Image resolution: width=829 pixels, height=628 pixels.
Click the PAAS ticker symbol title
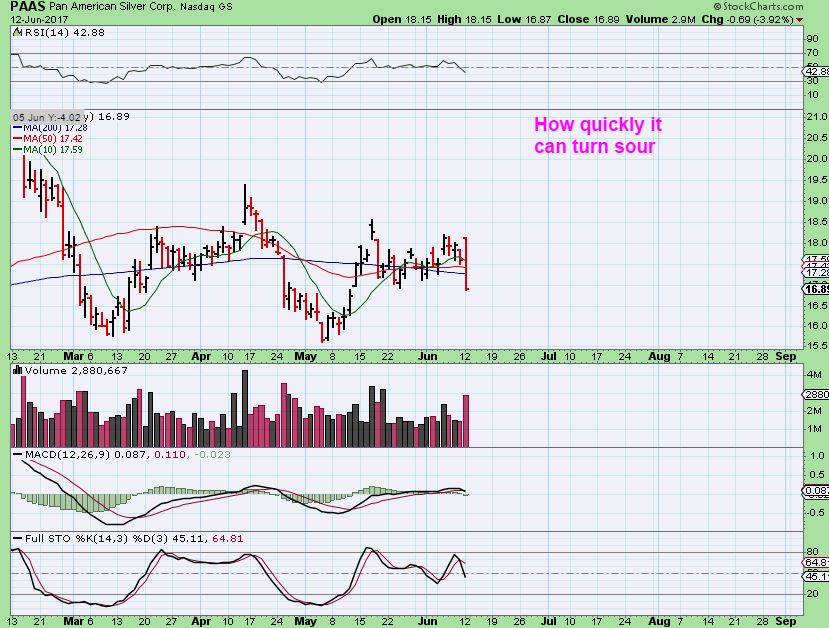tap(27, 7)
